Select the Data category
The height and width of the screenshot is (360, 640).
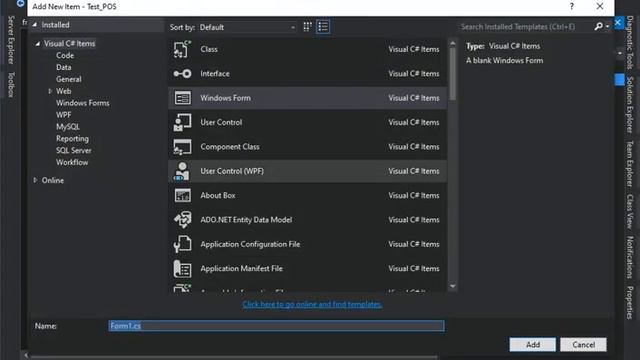pyautogui.click(x=63, y=67)
